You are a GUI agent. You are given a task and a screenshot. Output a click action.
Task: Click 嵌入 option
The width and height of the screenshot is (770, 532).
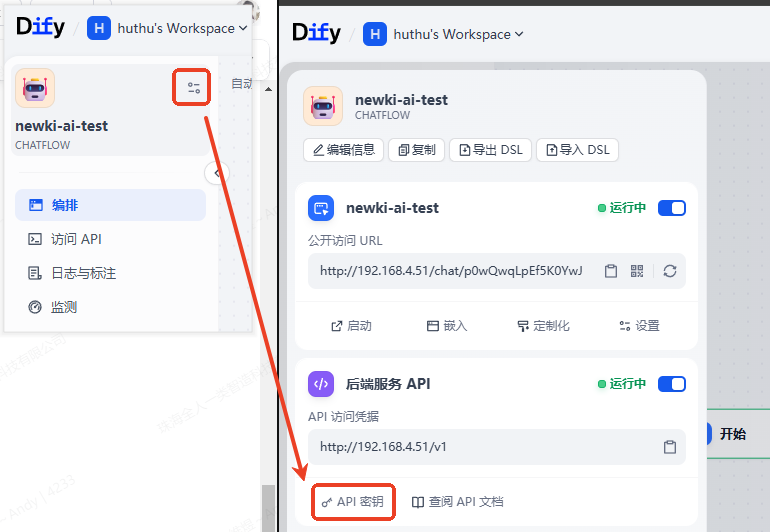(x=446, y=326)
